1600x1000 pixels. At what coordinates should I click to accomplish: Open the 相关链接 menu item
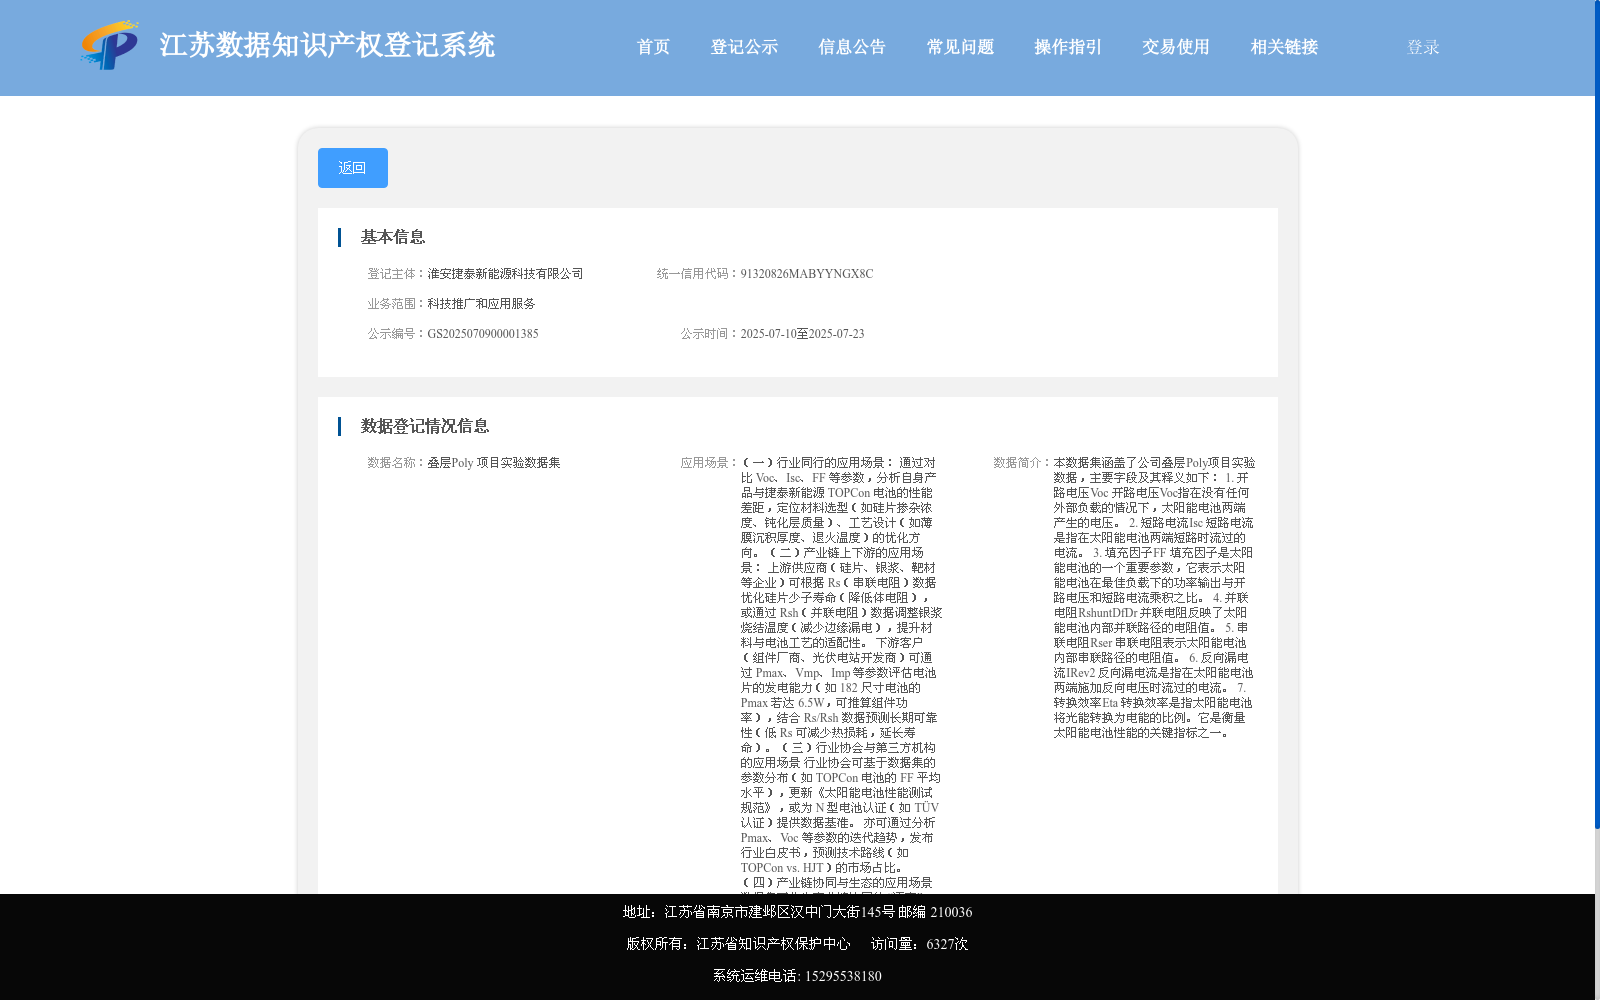1284,47
